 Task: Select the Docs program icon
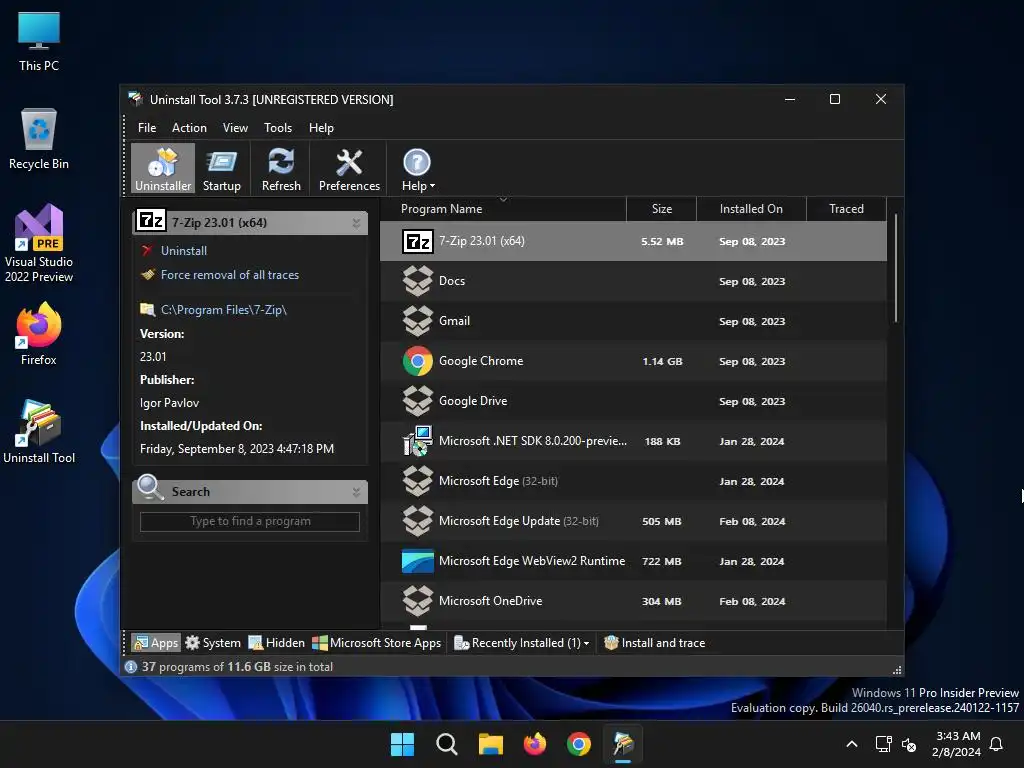[x=417, y=281]
